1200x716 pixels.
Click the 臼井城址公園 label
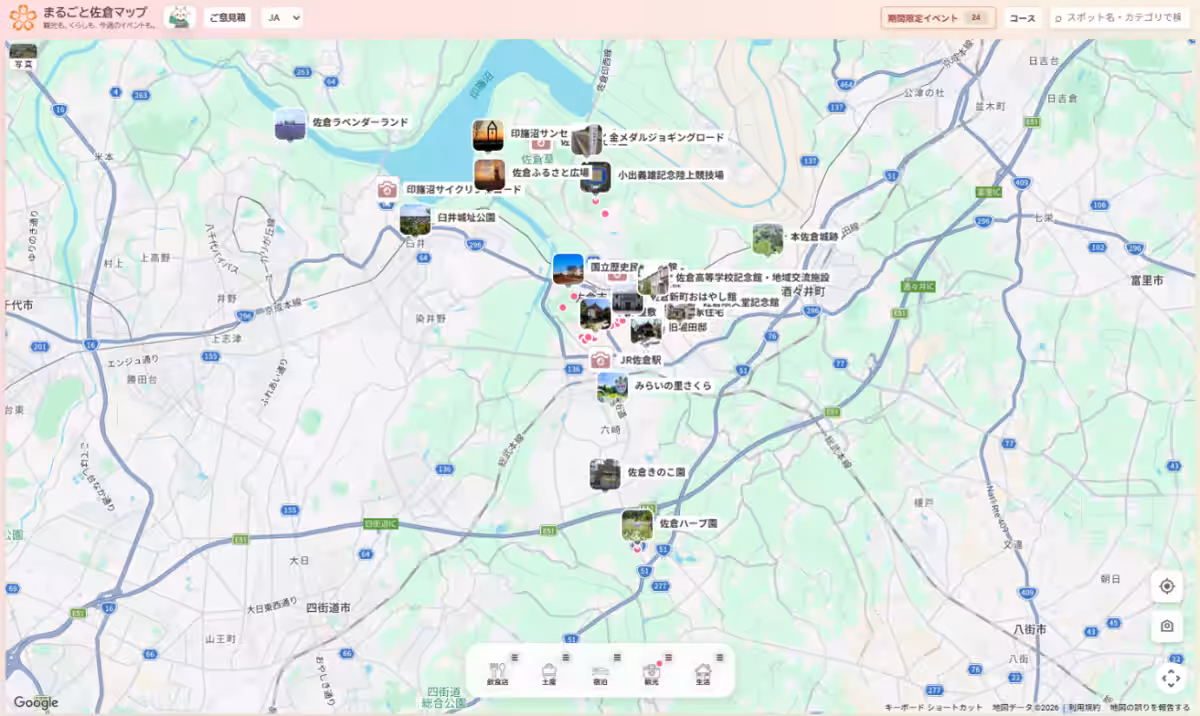[x=466, y=217]
